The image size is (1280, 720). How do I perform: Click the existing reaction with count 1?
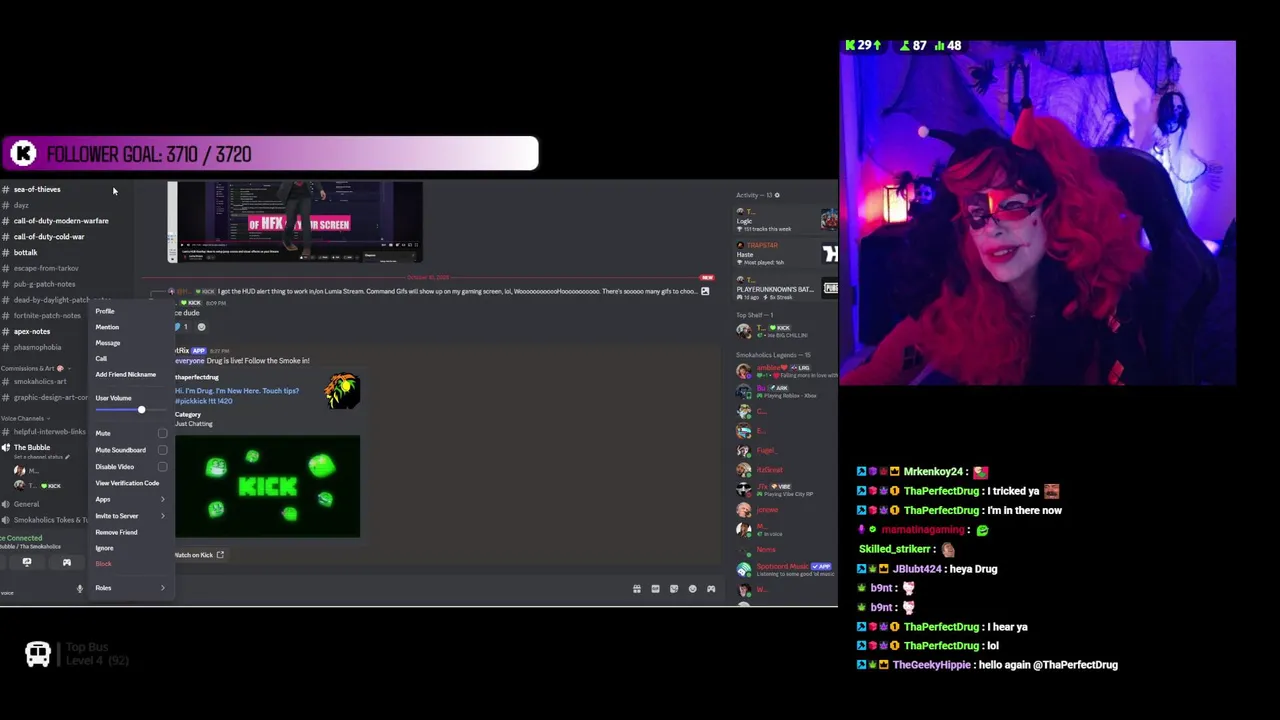pos(182,327)
